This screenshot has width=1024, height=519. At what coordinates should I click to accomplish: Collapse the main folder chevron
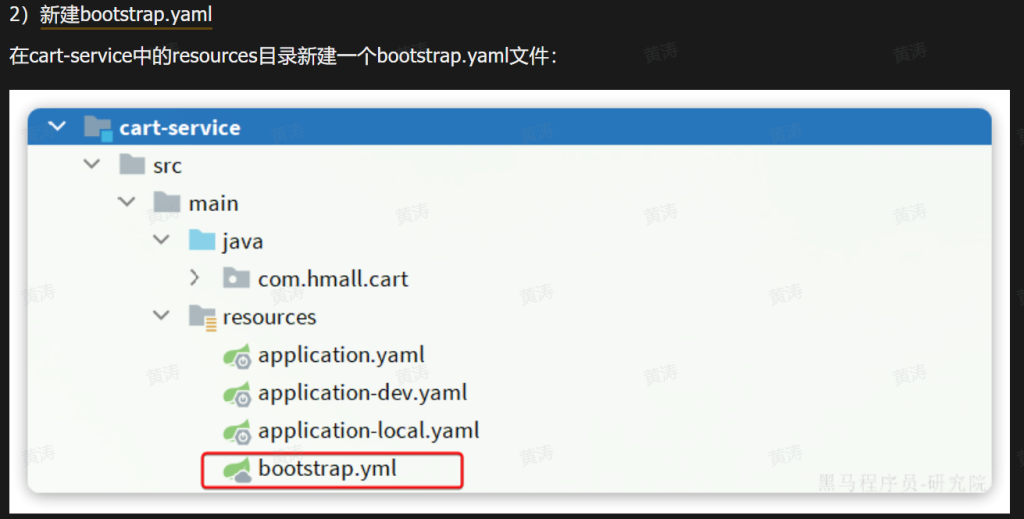click(127, 203)
